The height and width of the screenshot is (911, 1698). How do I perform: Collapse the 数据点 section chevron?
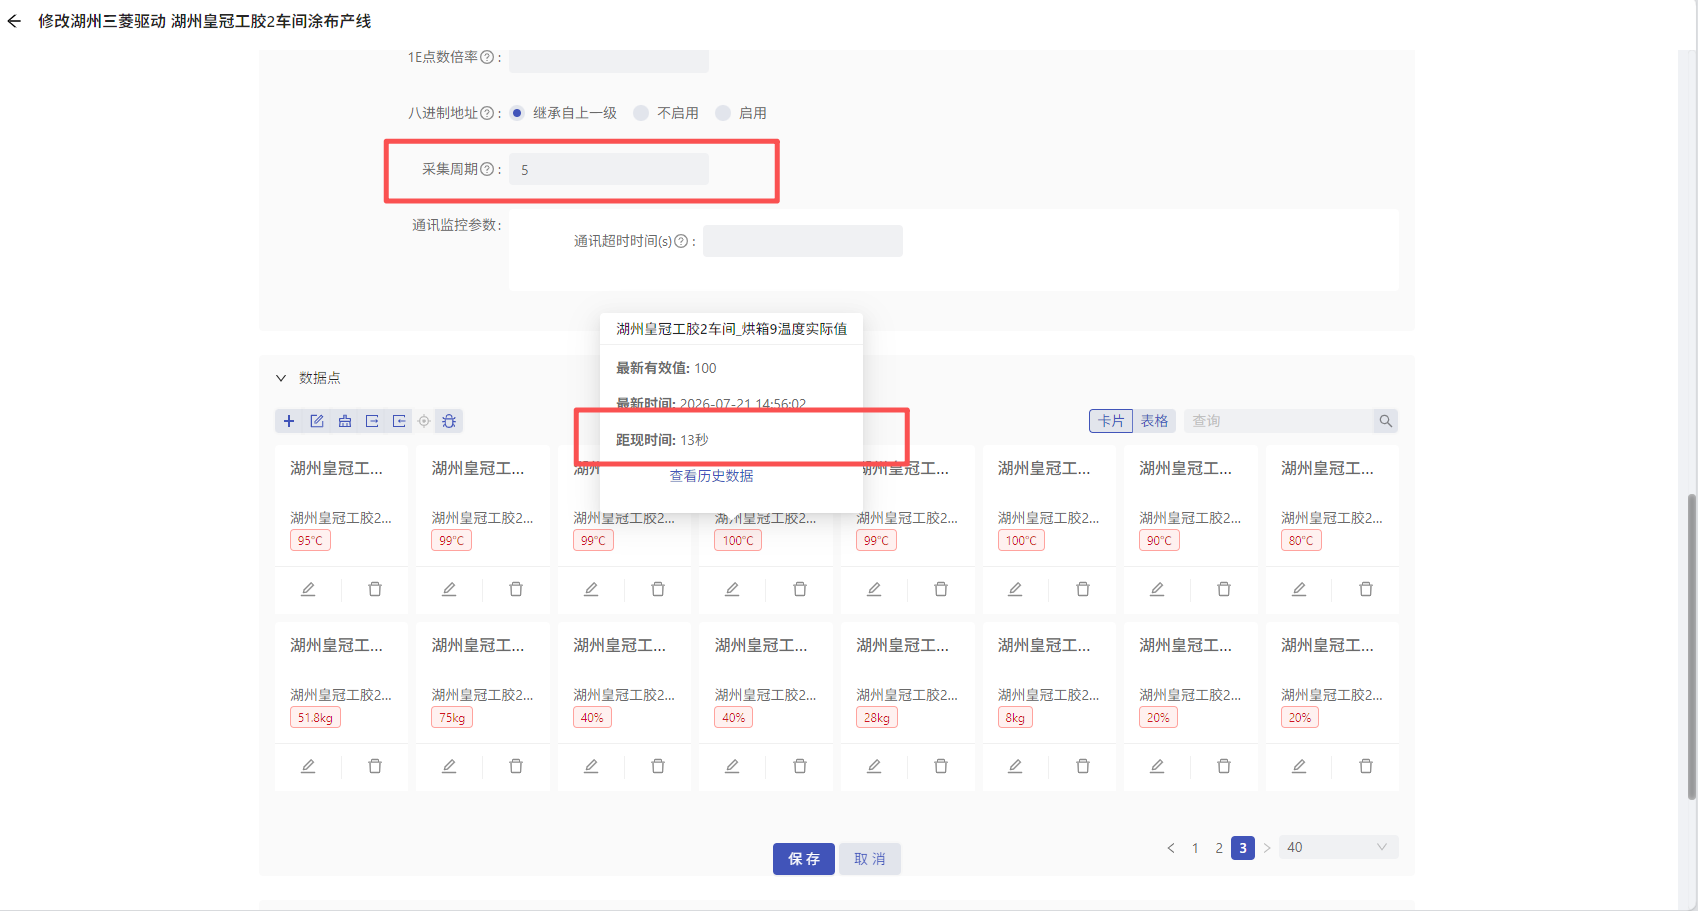(281, 378)
